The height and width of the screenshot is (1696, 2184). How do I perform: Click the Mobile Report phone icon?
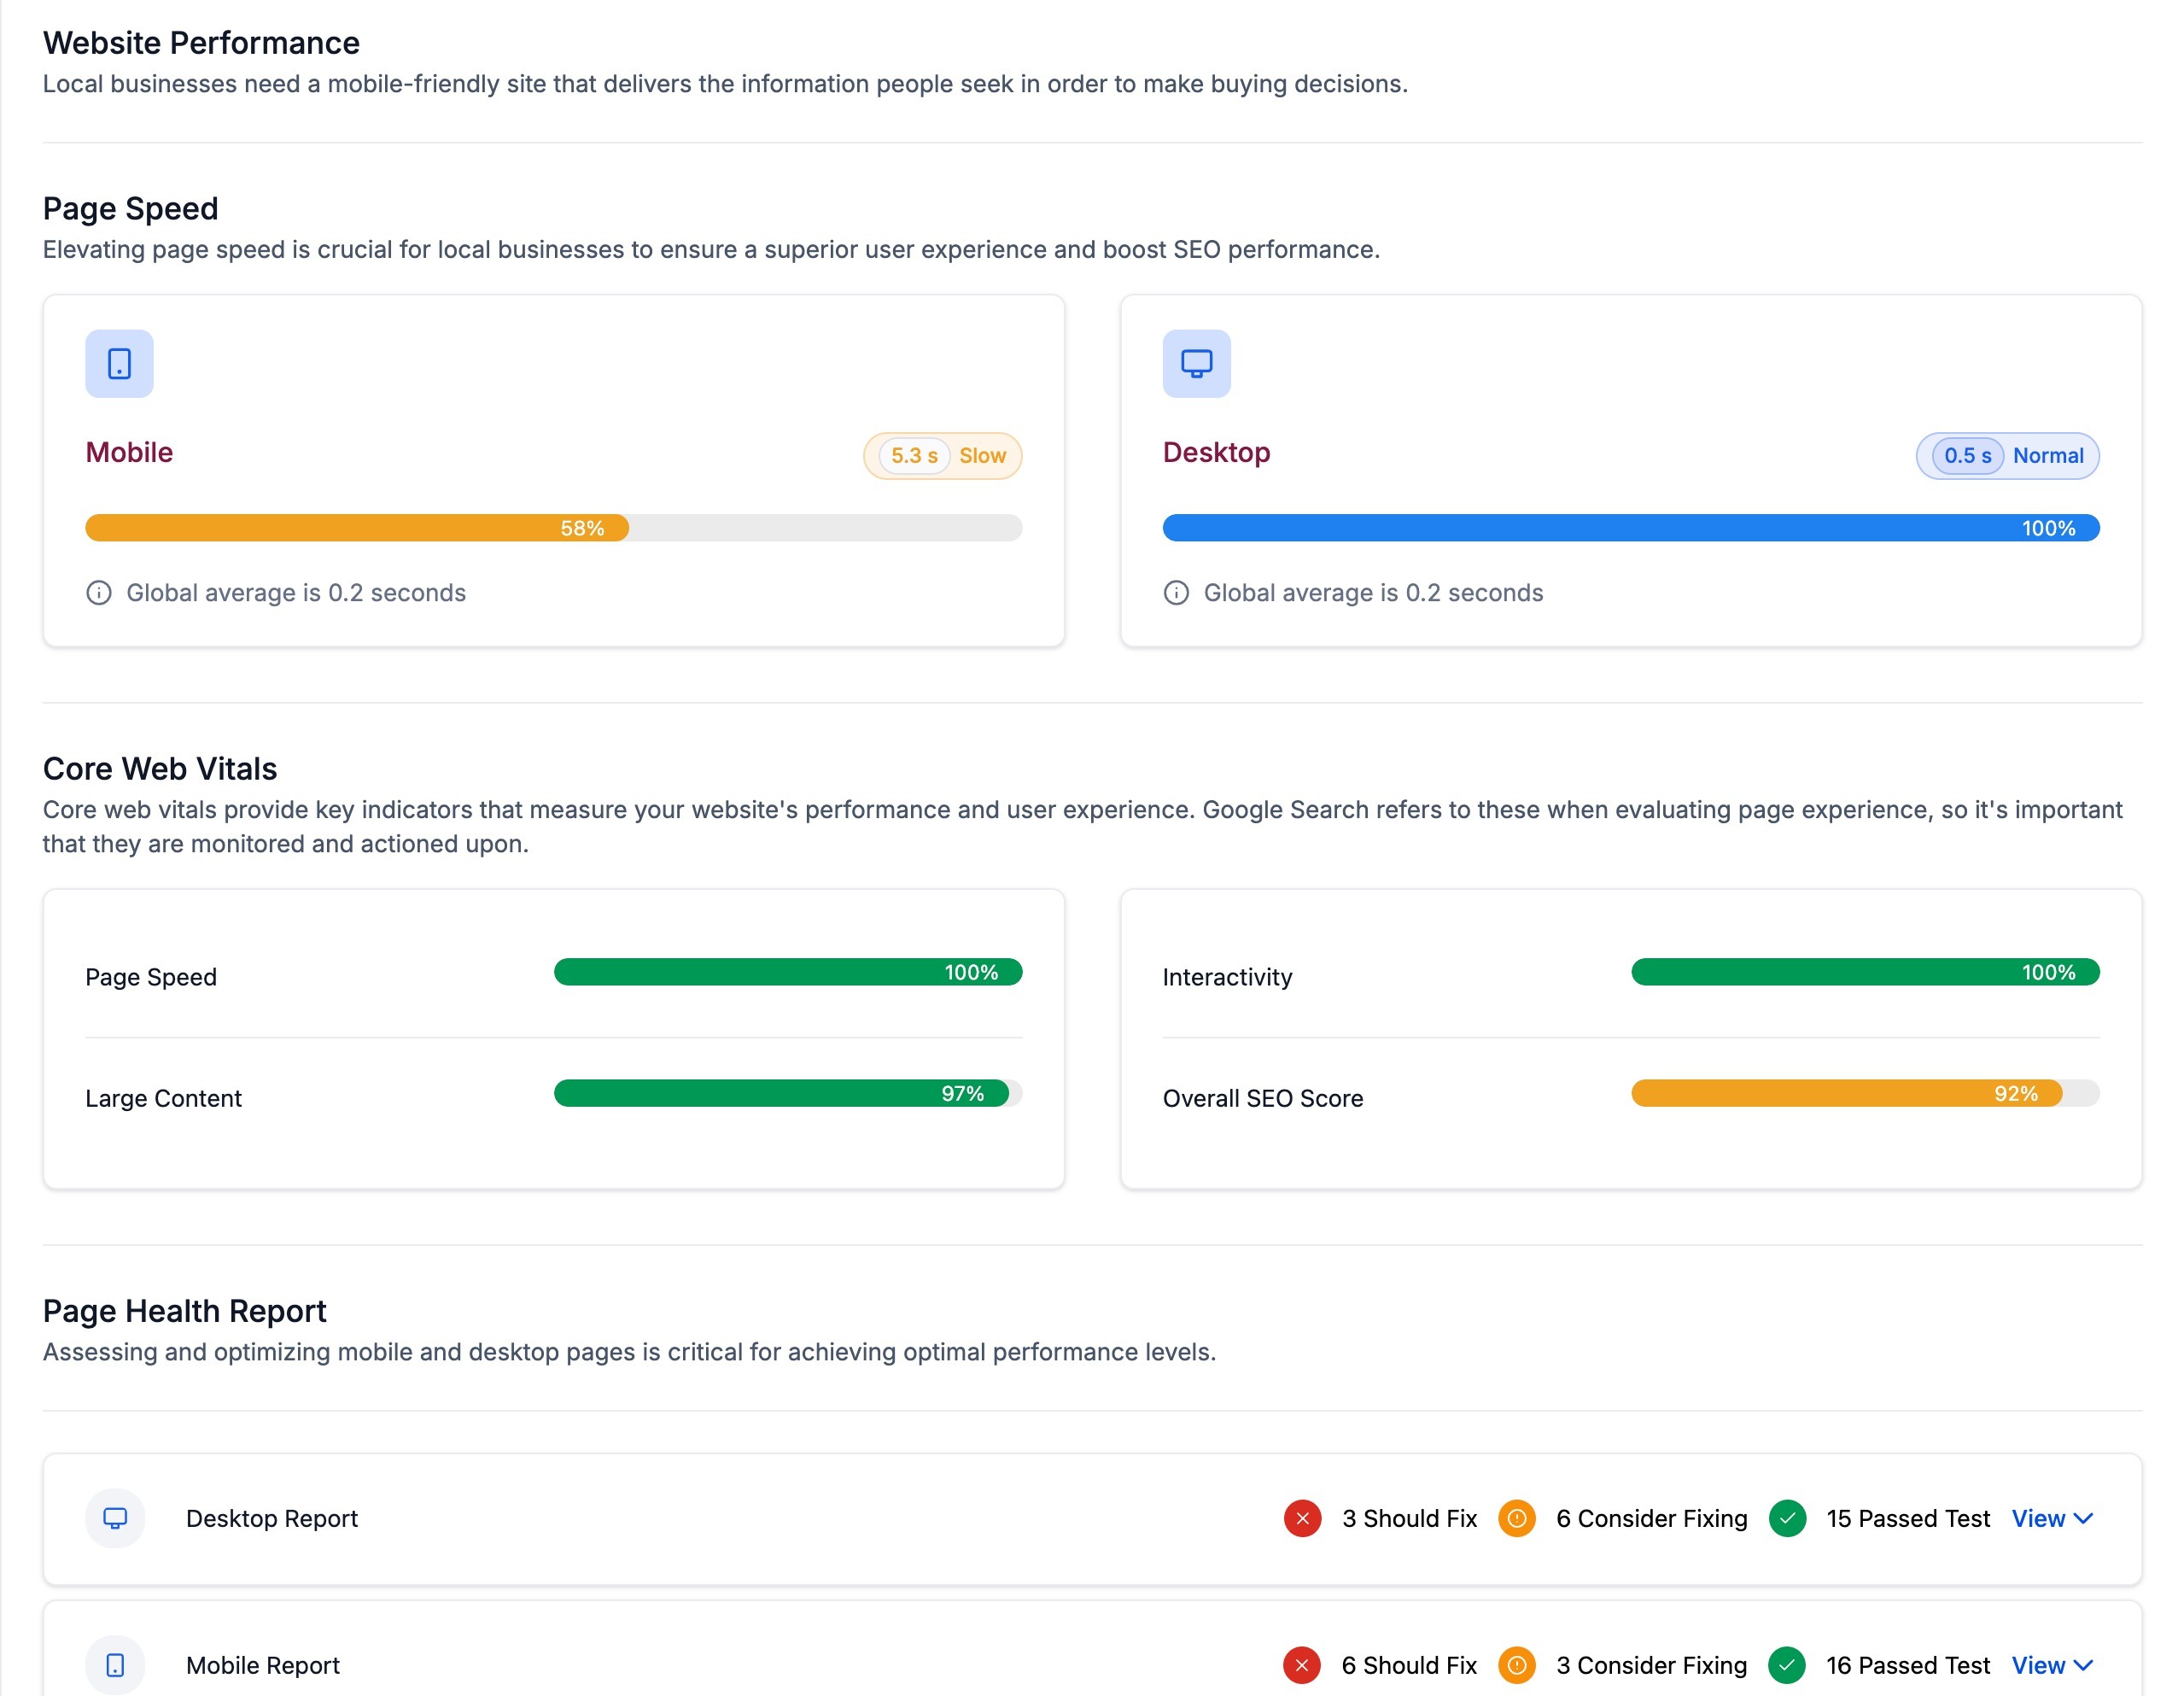pos(115,1665)
